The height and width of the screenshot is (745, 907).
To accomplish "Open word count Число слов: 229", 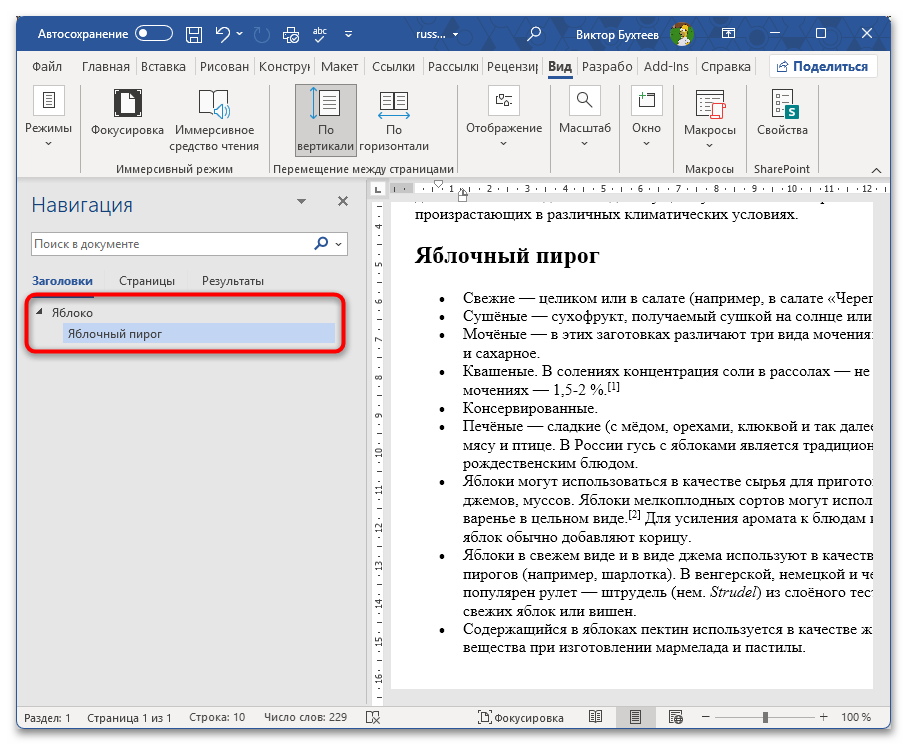I will [x=305, y=718].
